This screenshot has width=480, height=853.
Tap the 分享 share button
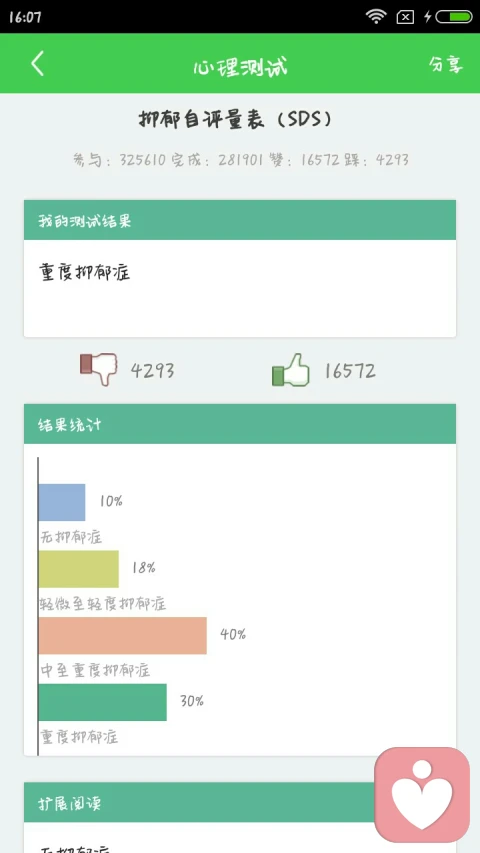pyautogui.click(x=446, y=64)
